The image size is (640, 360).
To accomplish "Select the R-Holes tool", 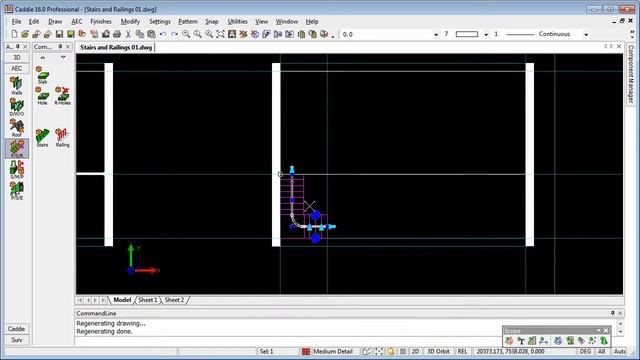I will click(x=62, y=96).
